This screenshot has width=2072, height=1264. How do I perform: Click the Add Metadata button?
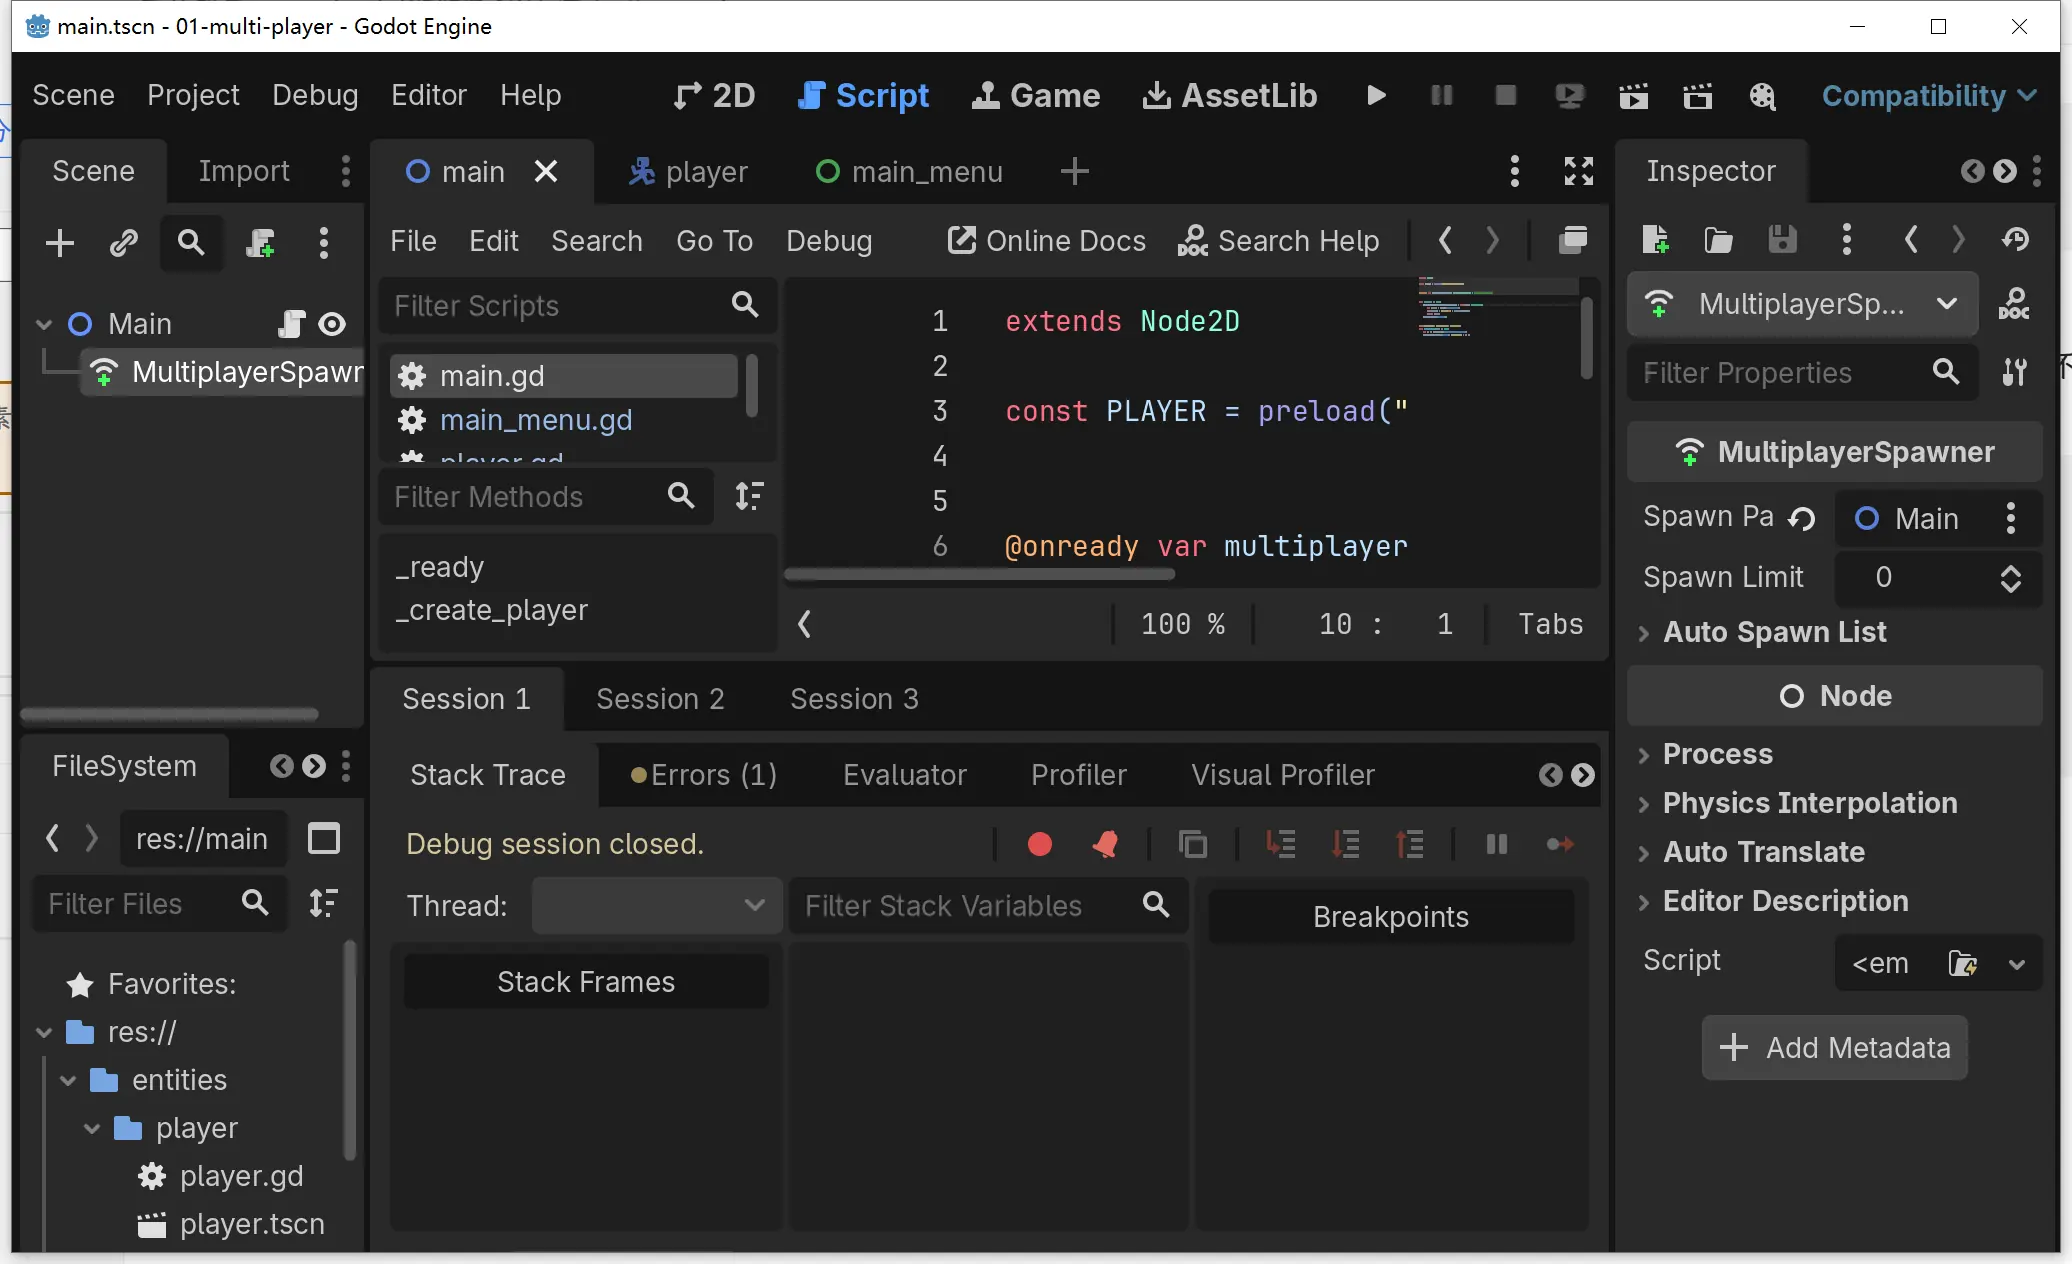1834,1048
